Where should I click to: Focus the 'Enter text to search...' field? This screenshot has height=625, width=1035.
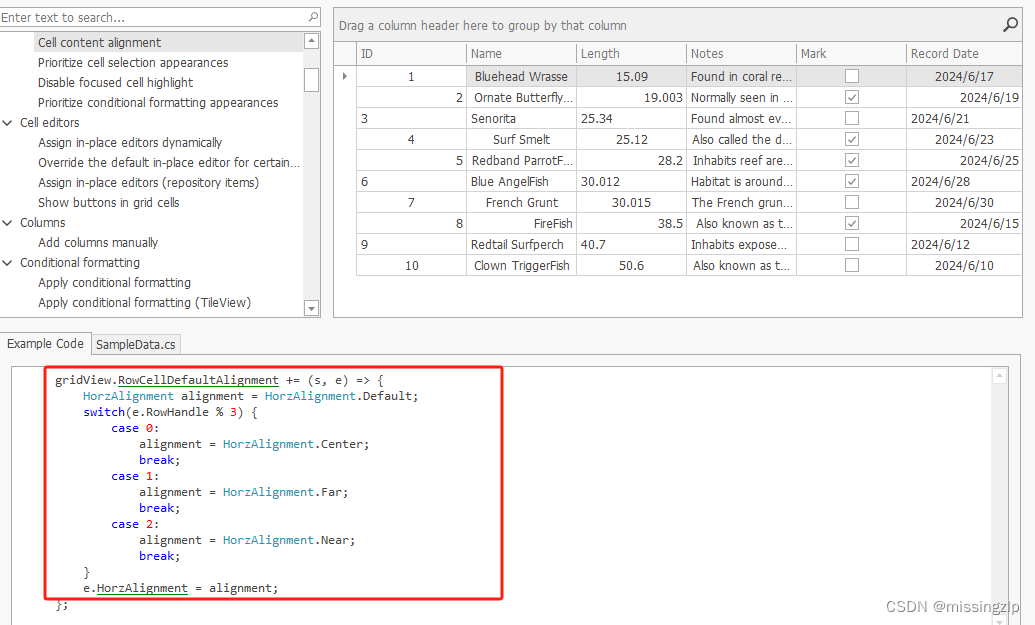point(154,17)
